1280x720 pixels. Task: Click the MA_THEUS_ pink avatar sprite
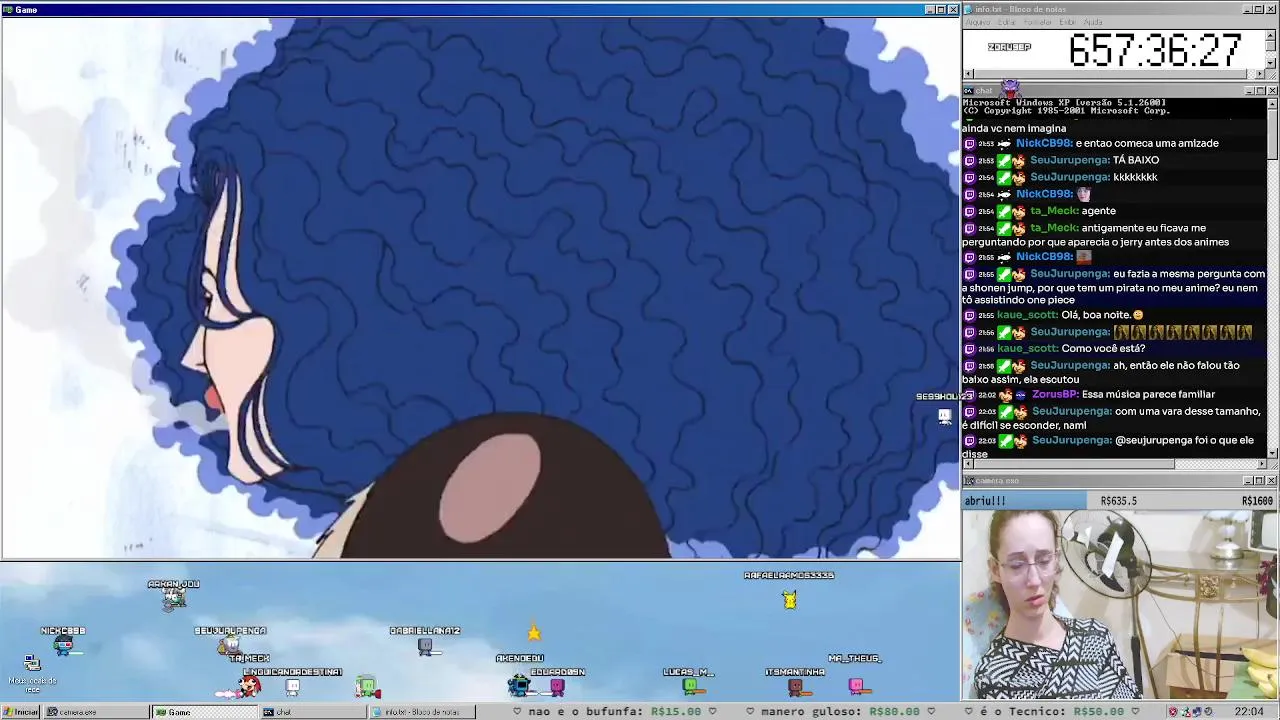tap(856, 686)
